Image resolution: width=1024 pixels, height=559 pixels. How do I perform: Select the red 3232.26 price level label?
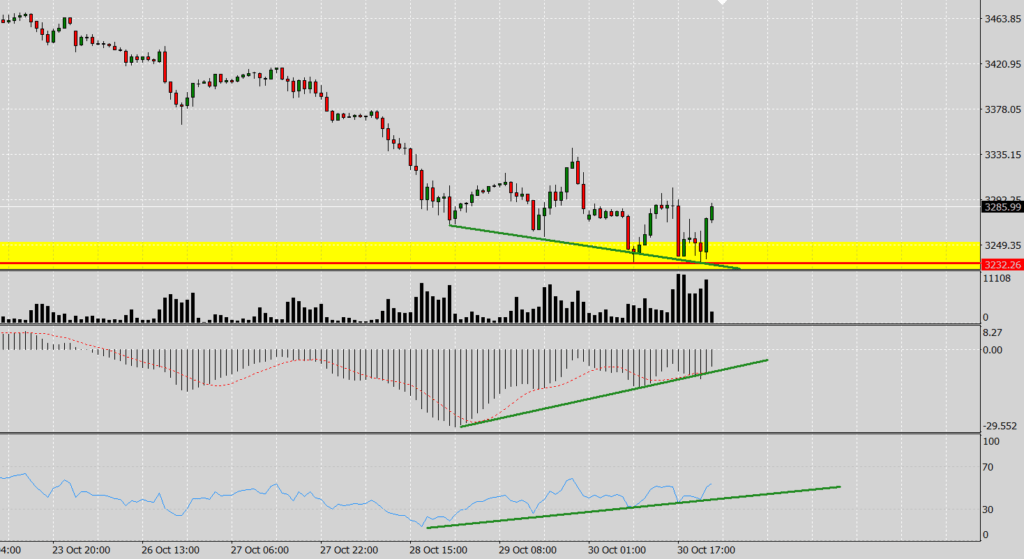[1001, 265]
